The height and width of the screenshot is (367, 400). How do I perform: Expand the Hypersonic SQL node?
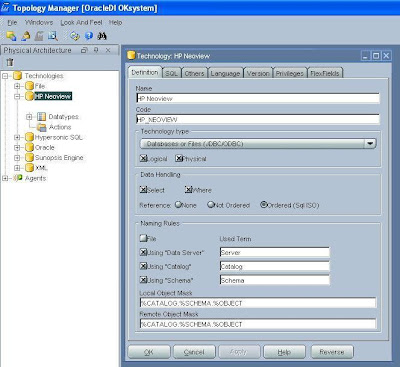coord(17,137)
